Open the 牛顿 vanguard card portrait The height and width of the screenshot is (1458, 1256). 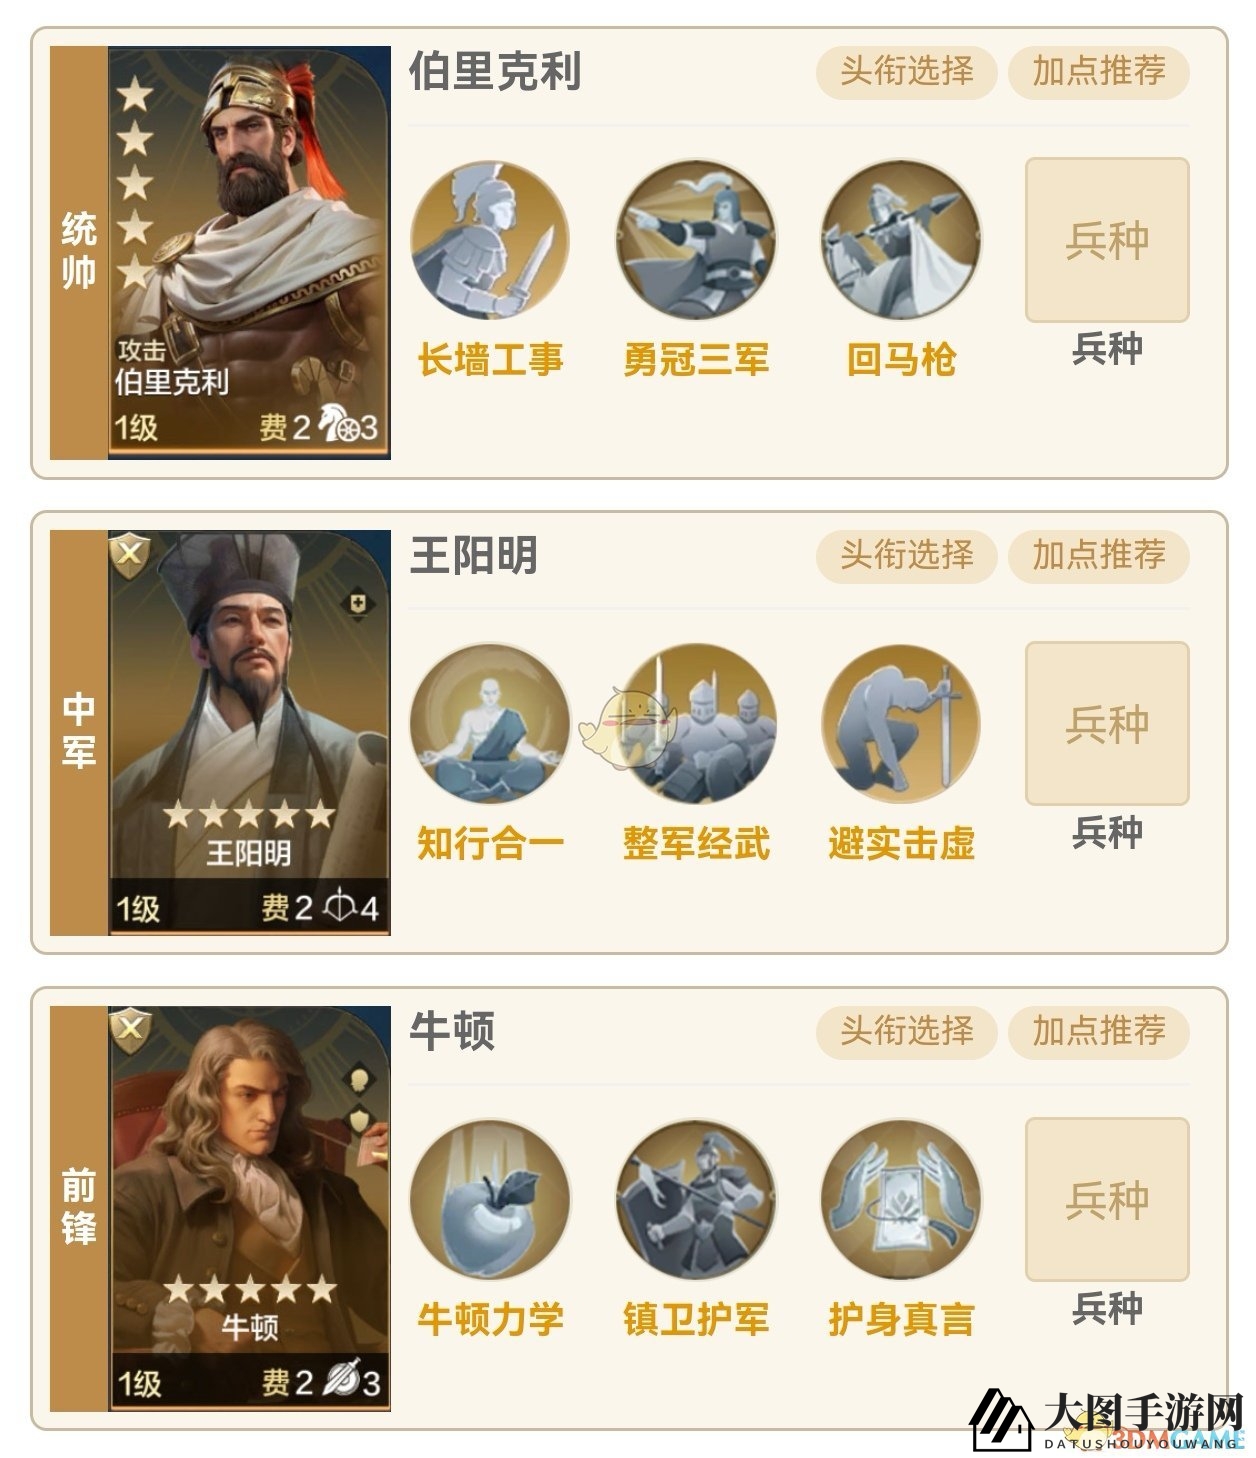click(x=249, y=1208)
